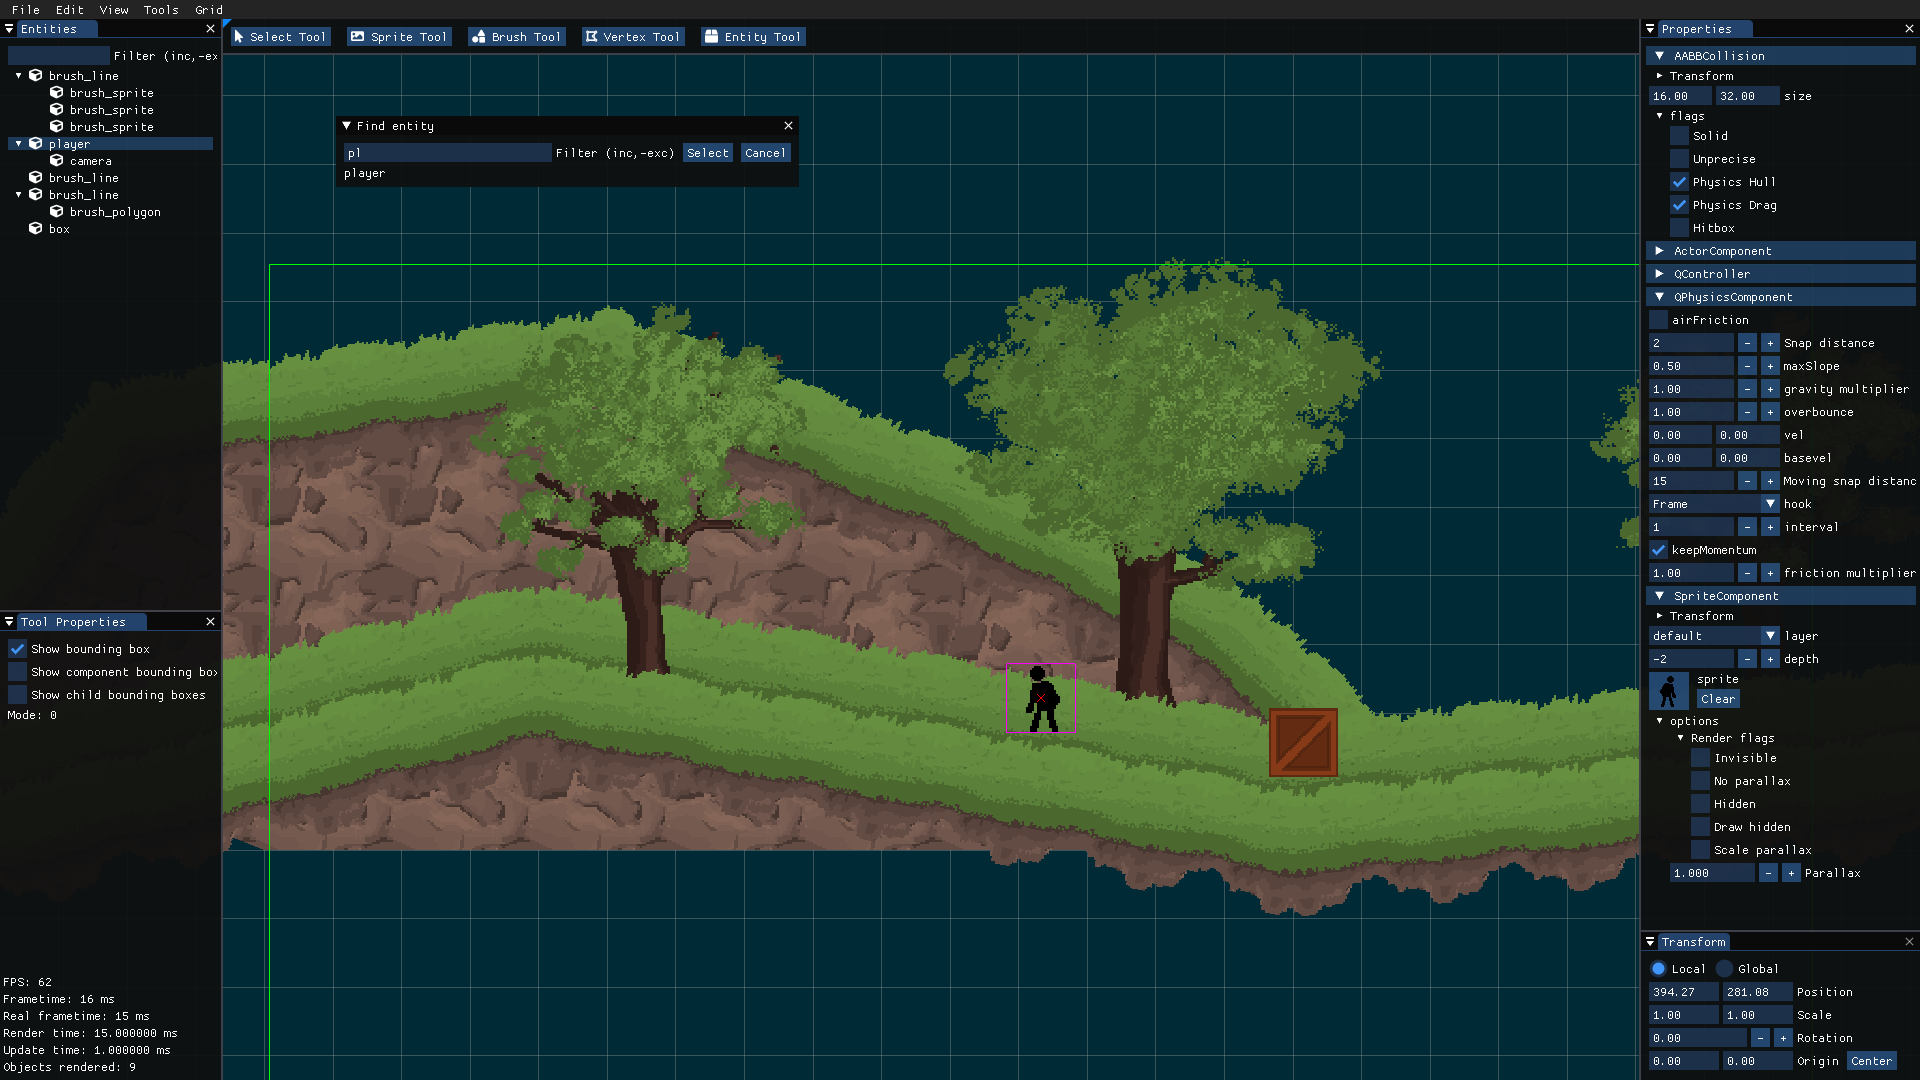Click the box entity cube icon
Image resolution: width=1920 pixels, height=1080 pixels.
coord(36,229)
